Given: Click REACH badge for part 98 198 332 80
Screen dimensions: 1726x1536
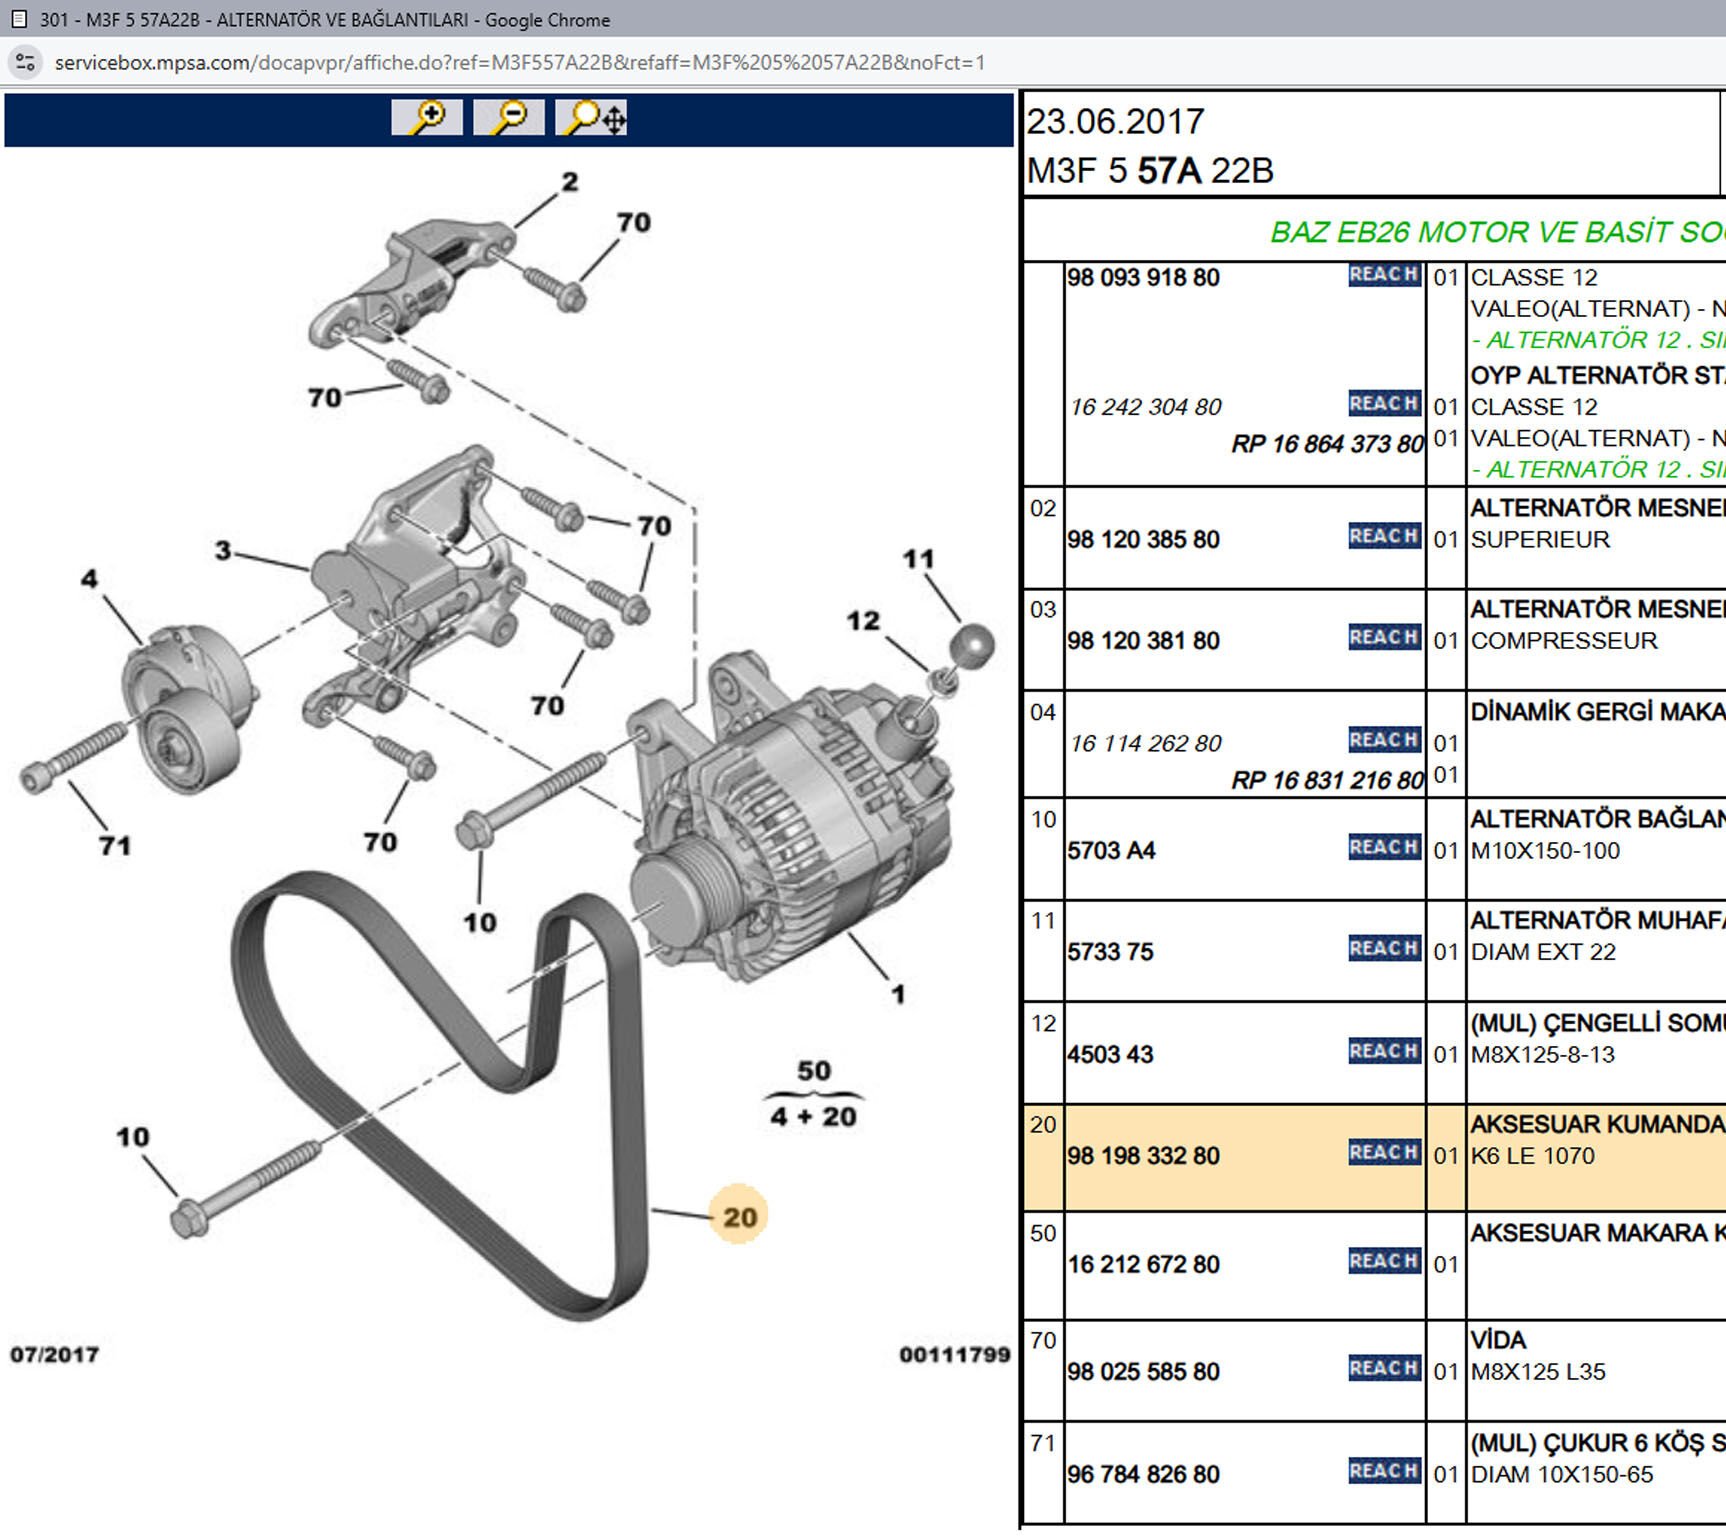Looking at the screenshot, I should pyautogui.click(x=1384, y=1153).
